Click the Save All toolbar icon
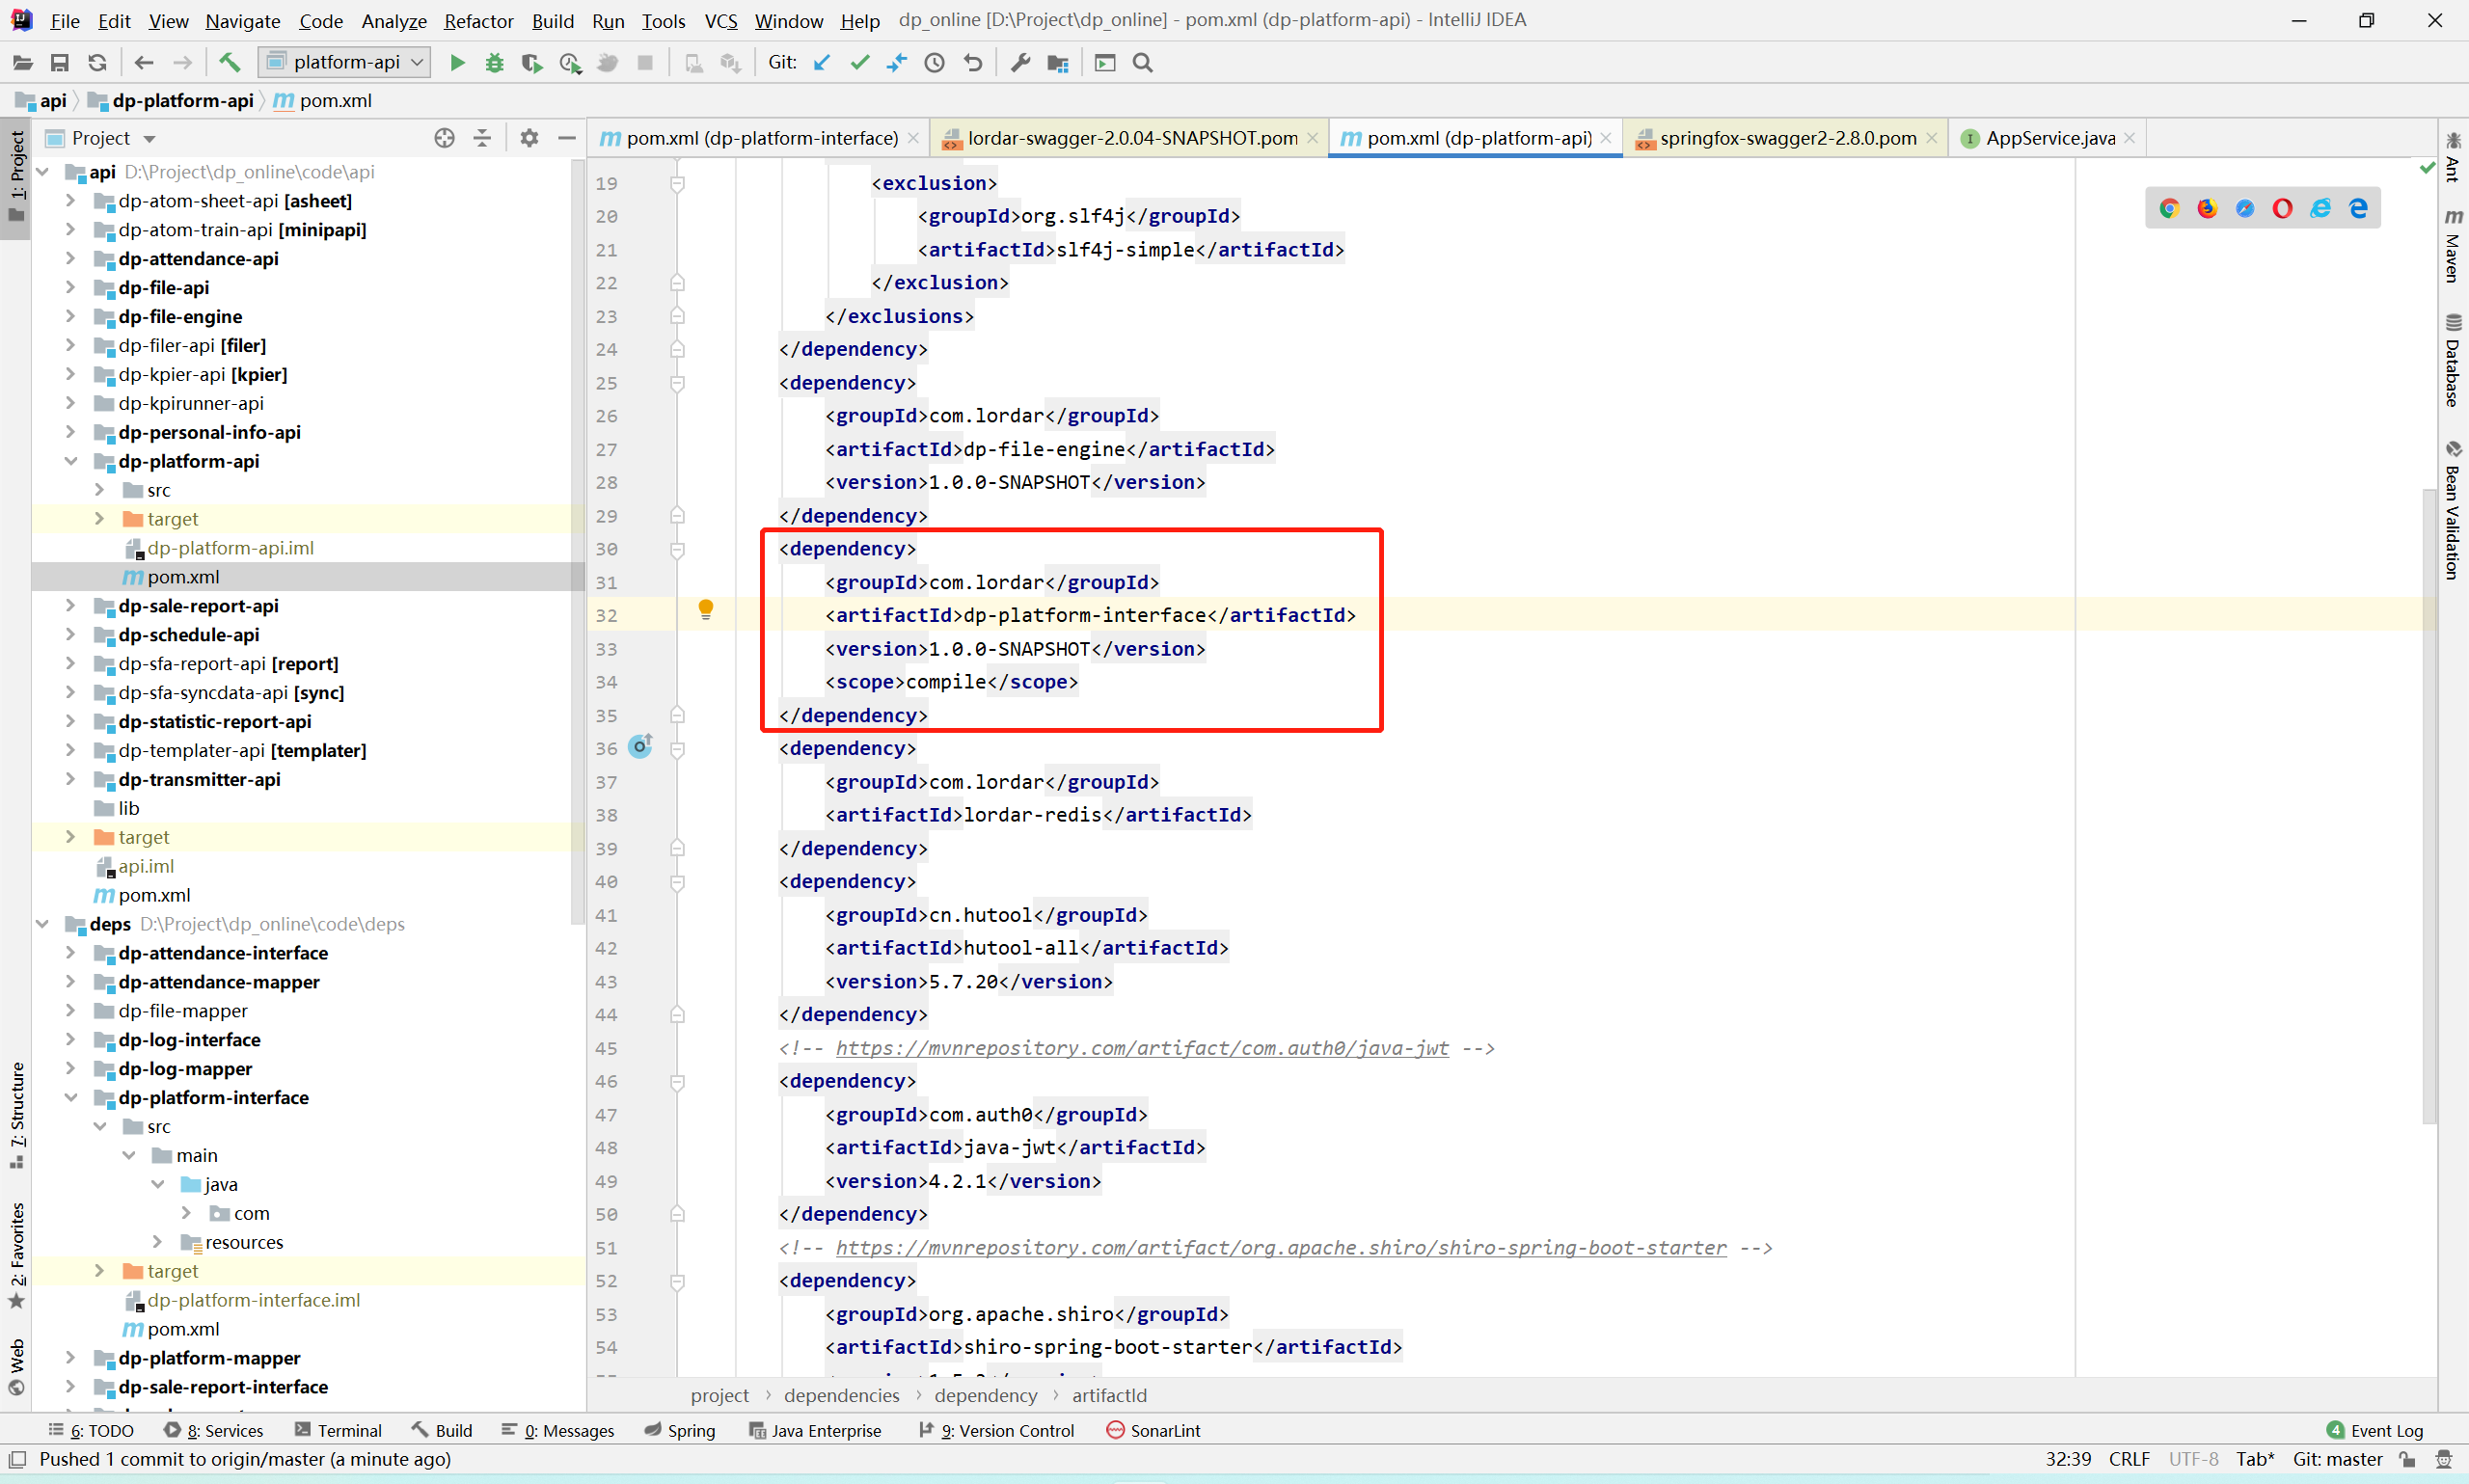2469x1484 pixels. 60,63
